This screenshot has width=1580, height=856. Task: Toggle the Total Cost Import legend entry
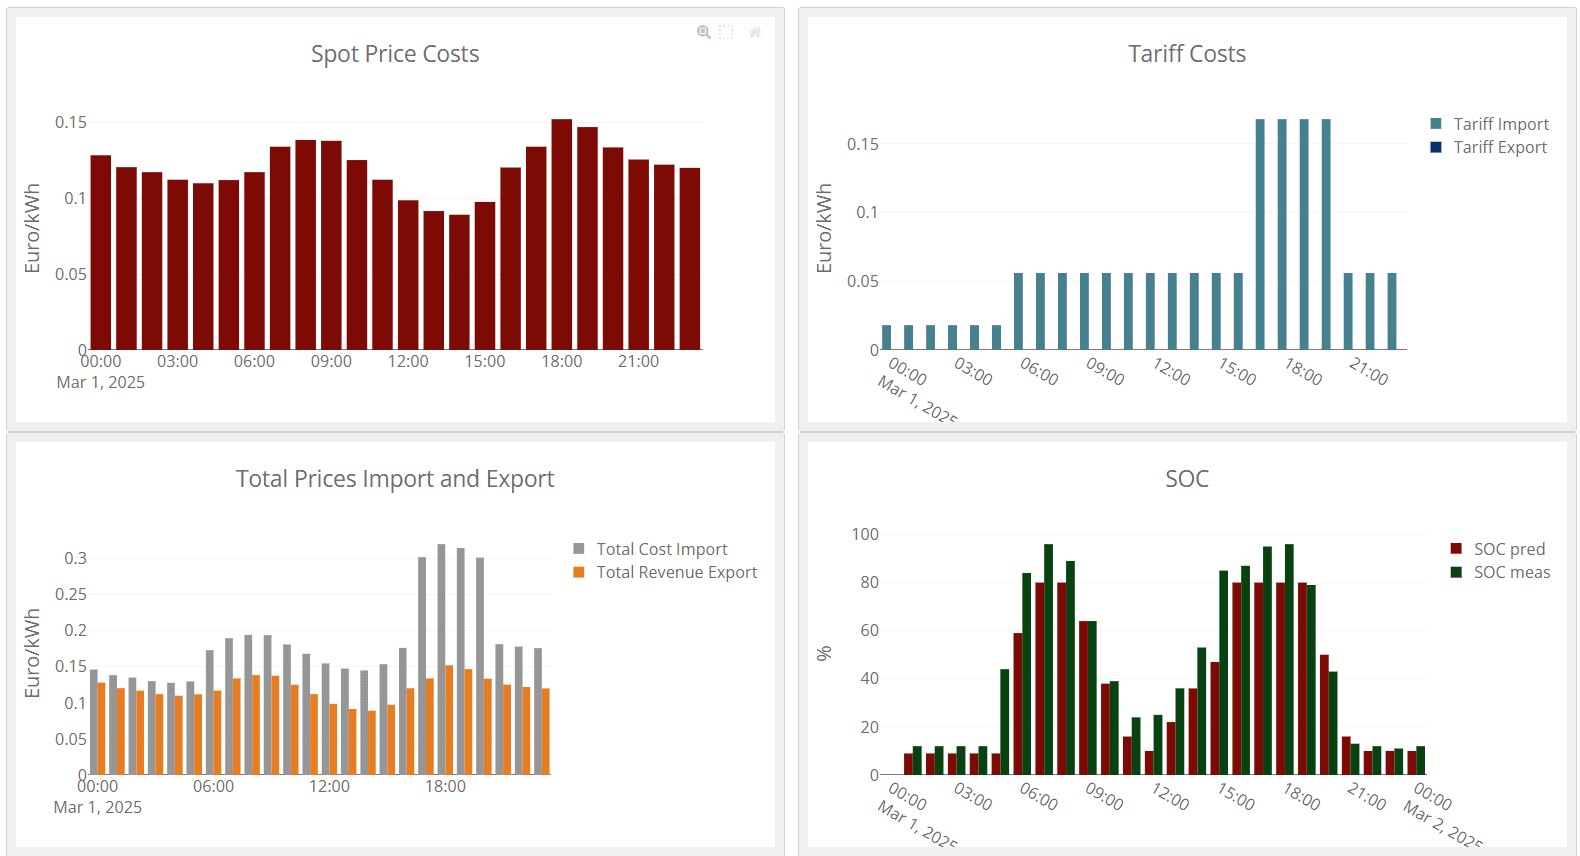click(x=661, y=549)
